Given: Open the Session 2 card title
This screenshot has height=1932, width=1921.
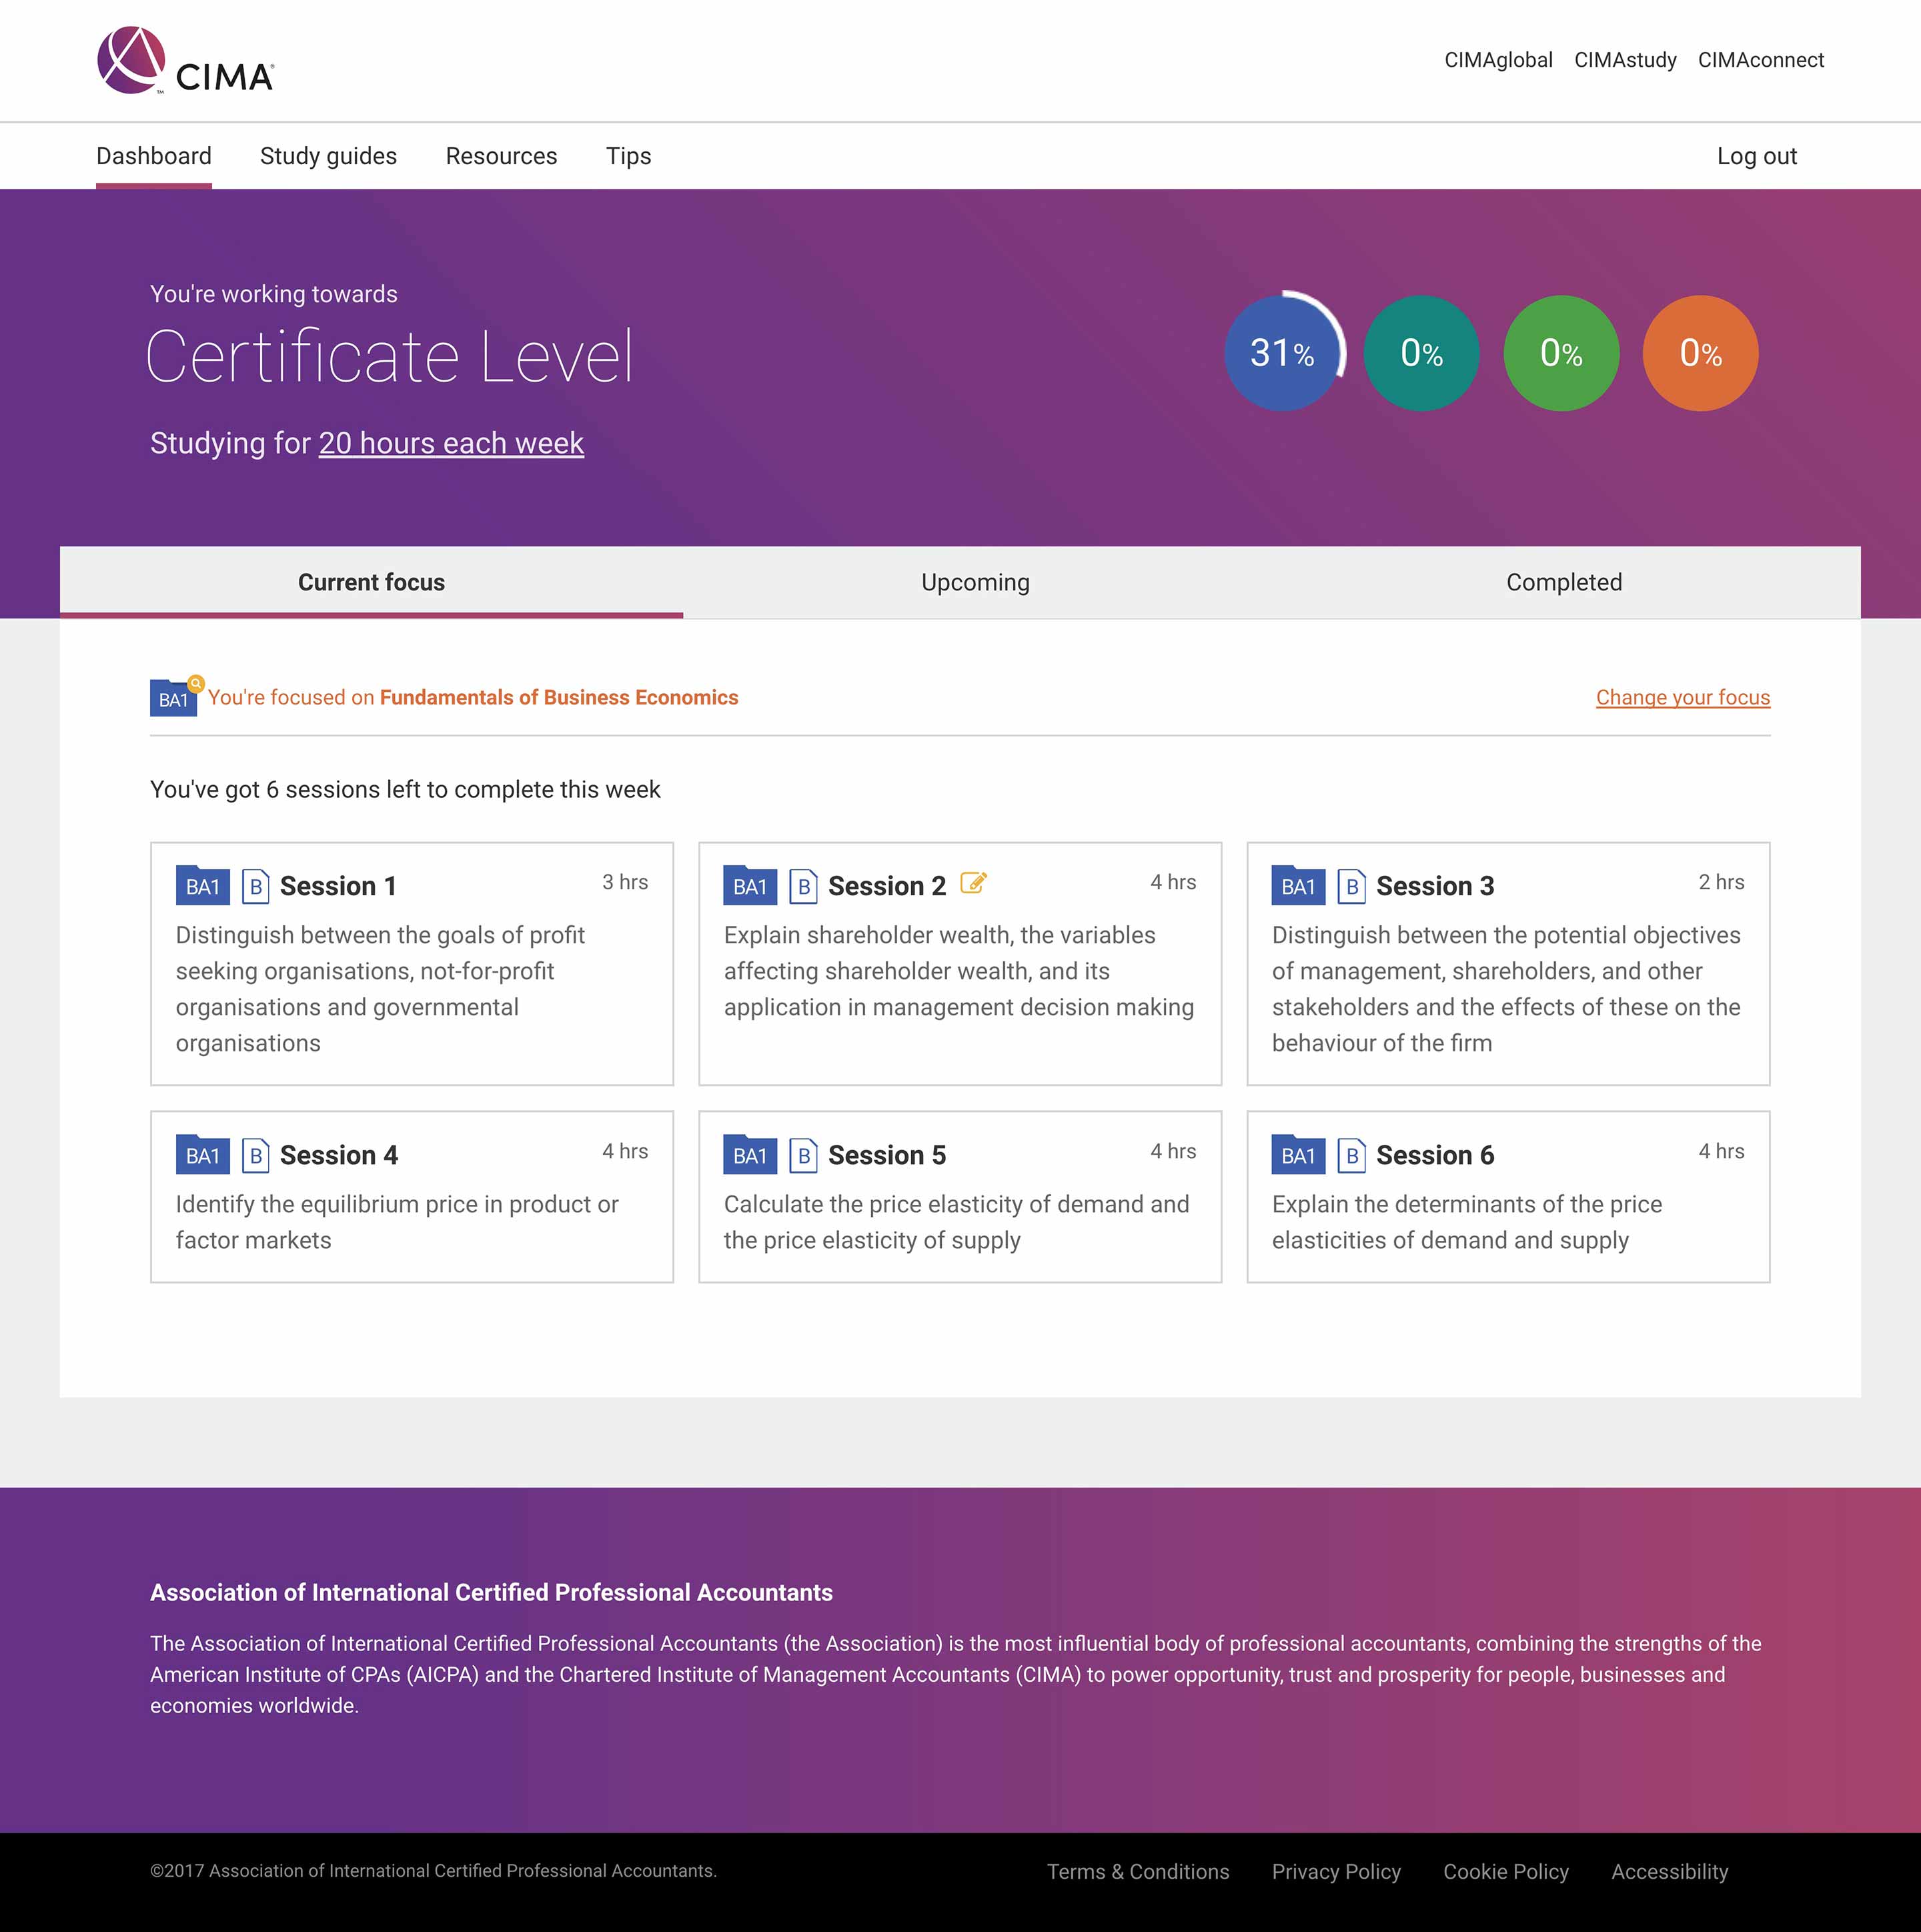Looking at the screenshot, I should (x=887, y=886).
